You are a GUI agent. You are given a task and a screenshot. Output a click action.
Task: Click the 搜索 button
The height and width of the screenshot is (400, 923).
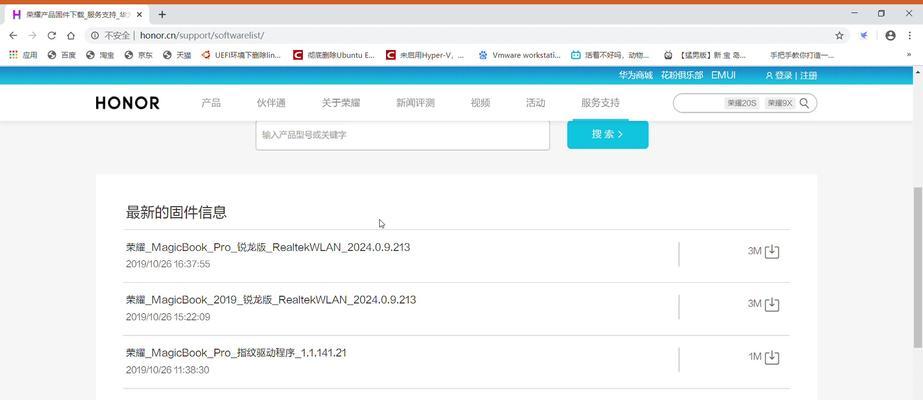coord(607,134)
